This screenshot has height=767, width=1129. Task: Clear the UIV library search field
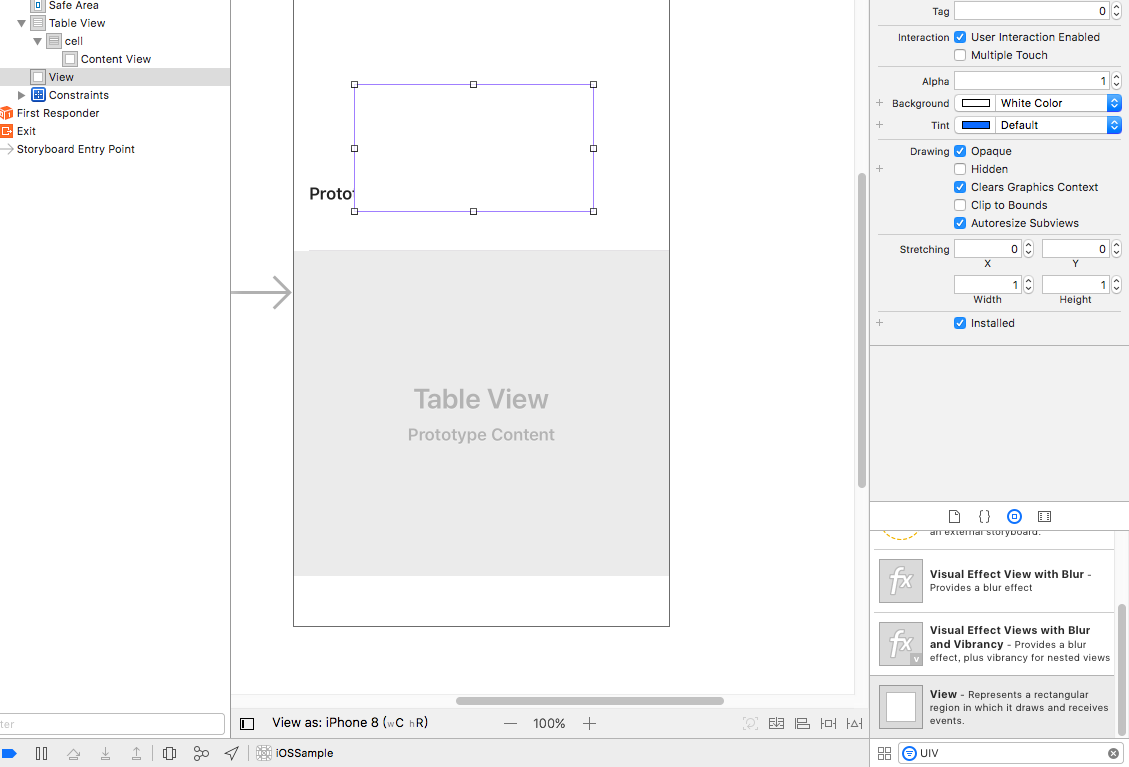click(1113, 753)
